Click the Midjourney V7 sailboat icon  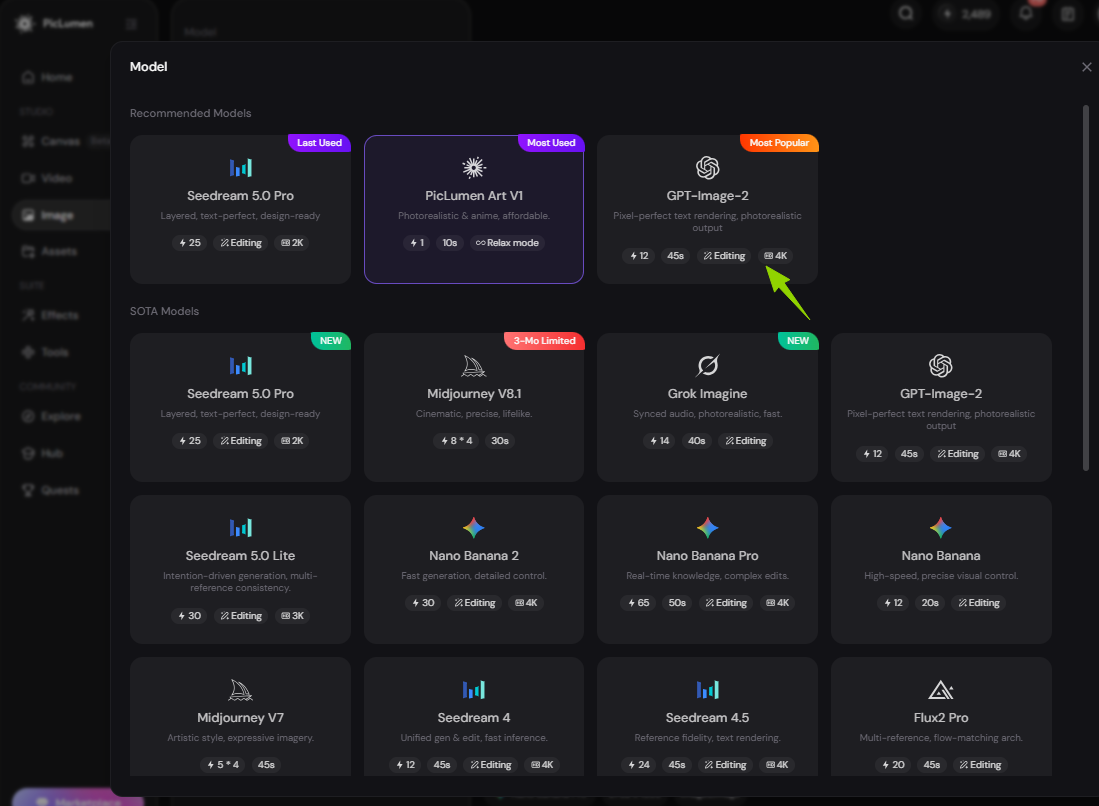(240, 690)
